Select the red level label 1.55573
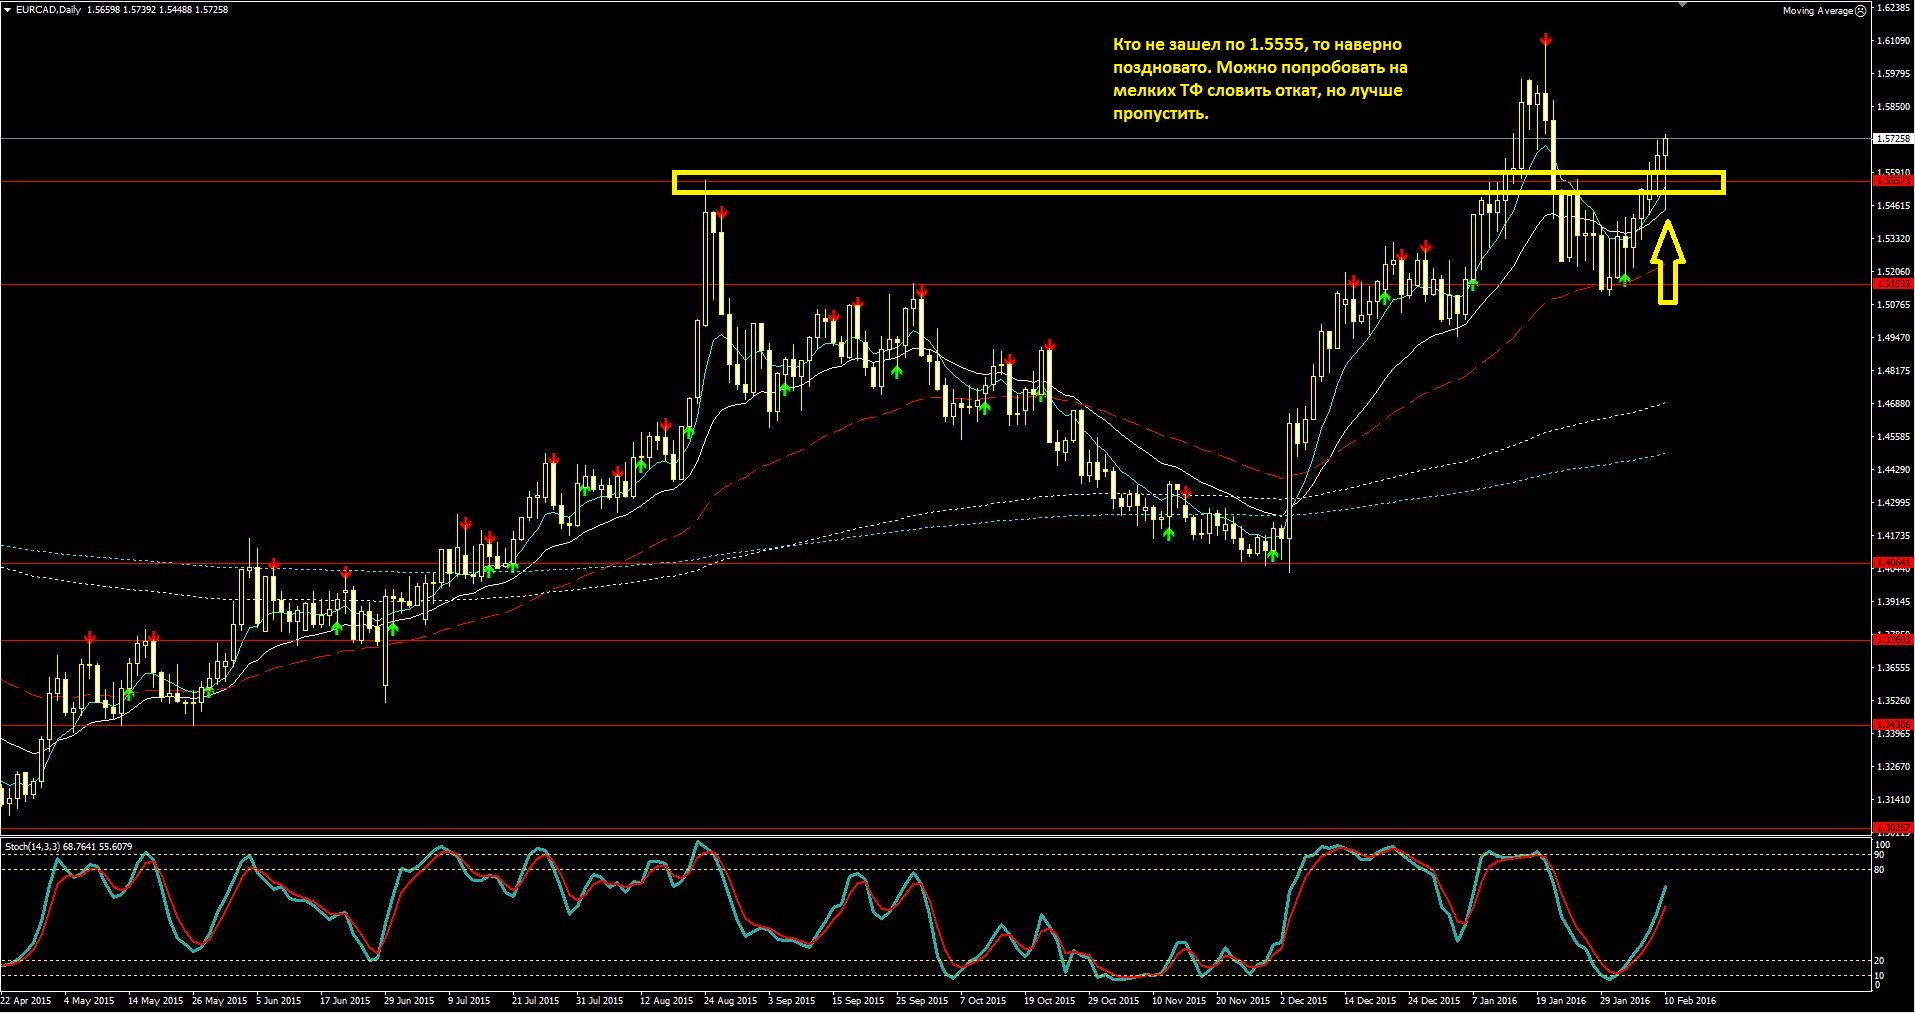Screen dimensions: 1915x1013 coord(1893,181)
